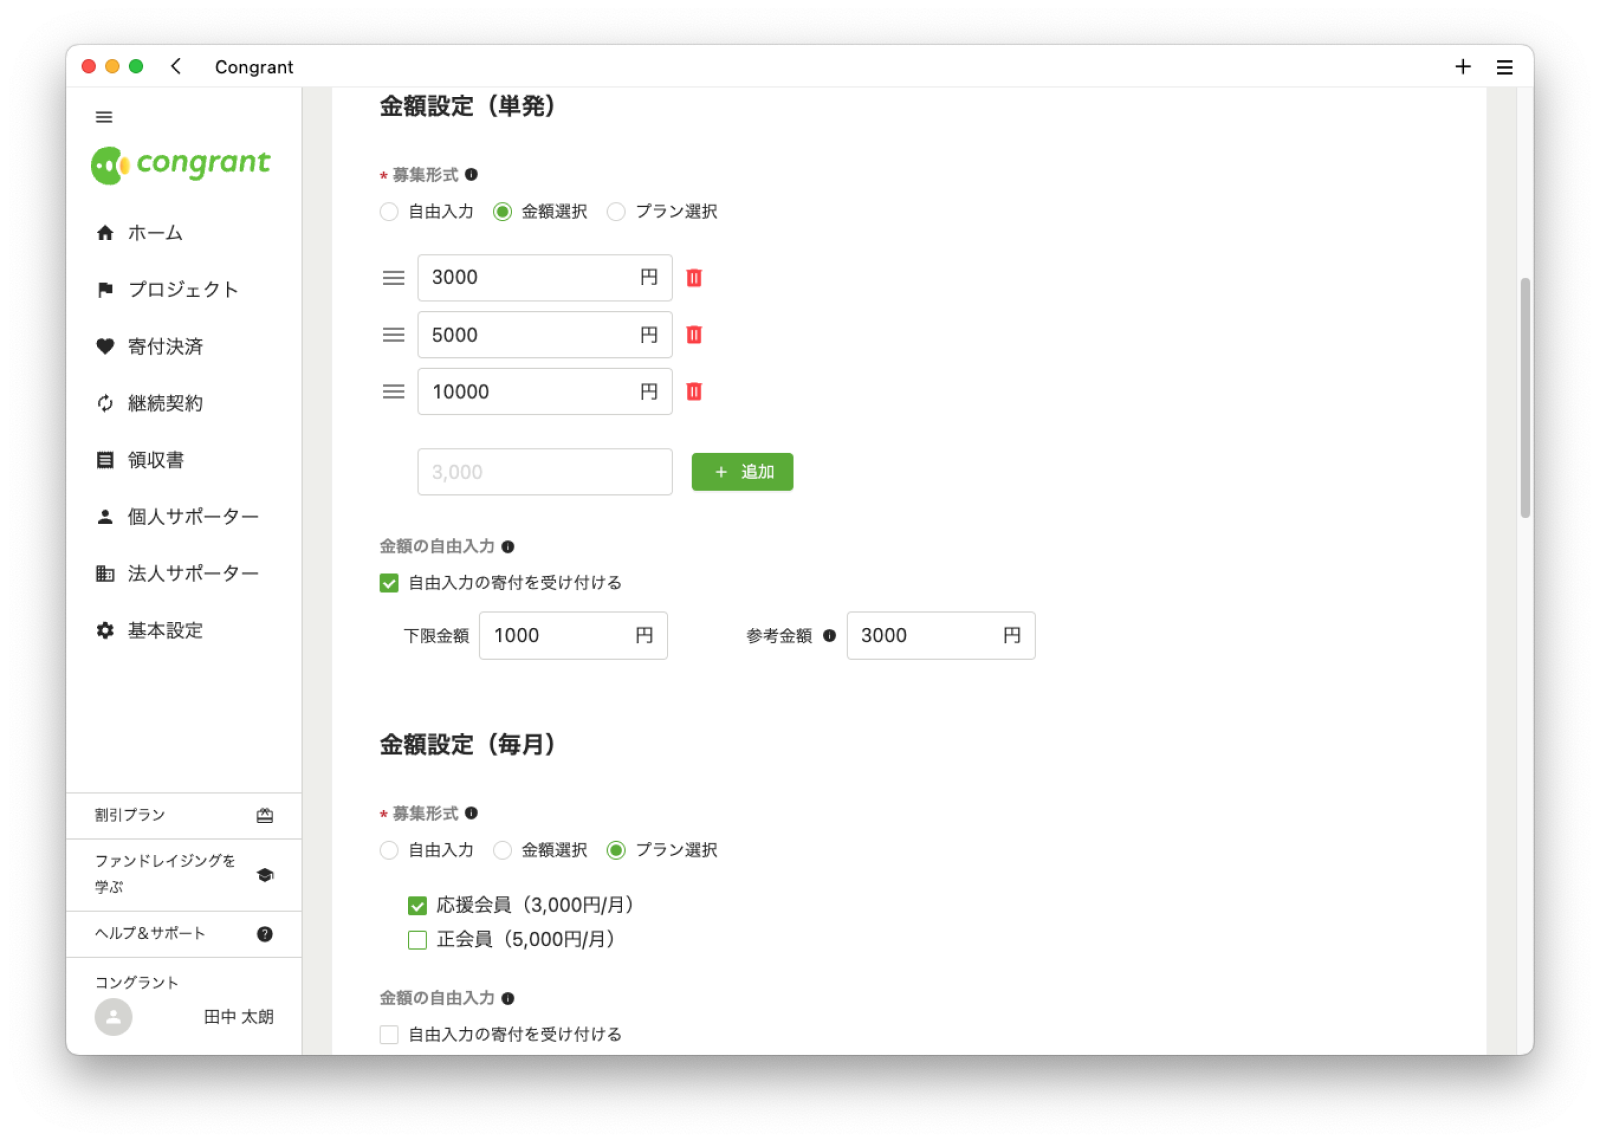The width and height of the screenshot is (1600, 1143).
Task: Uncheck 自由入力の寄付を受け付ける in 単発 section
Action: [x=389, y=583]
